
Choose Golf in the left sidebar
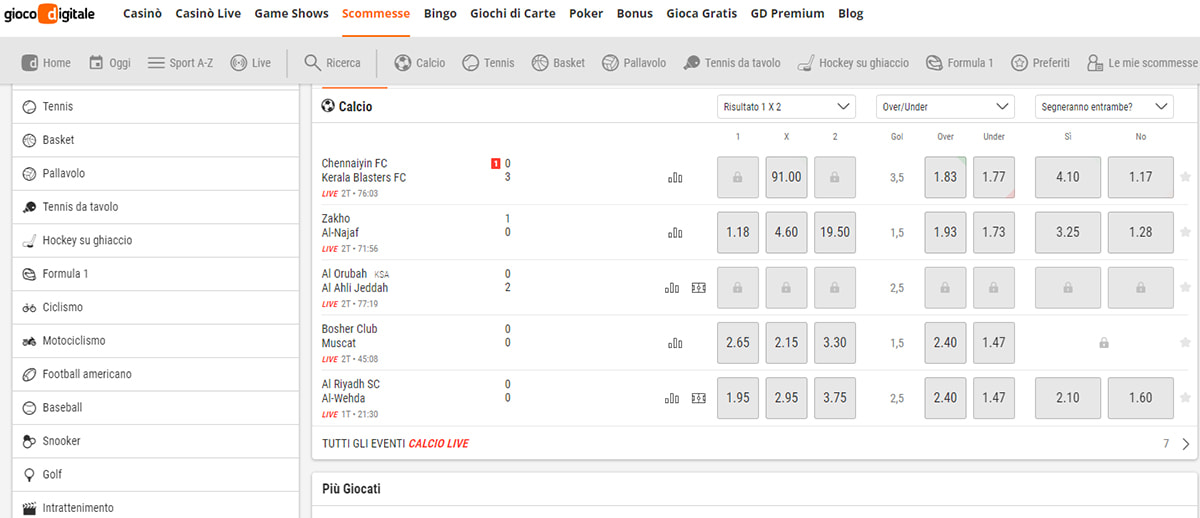pyautogui.click(x=155, y=475)
